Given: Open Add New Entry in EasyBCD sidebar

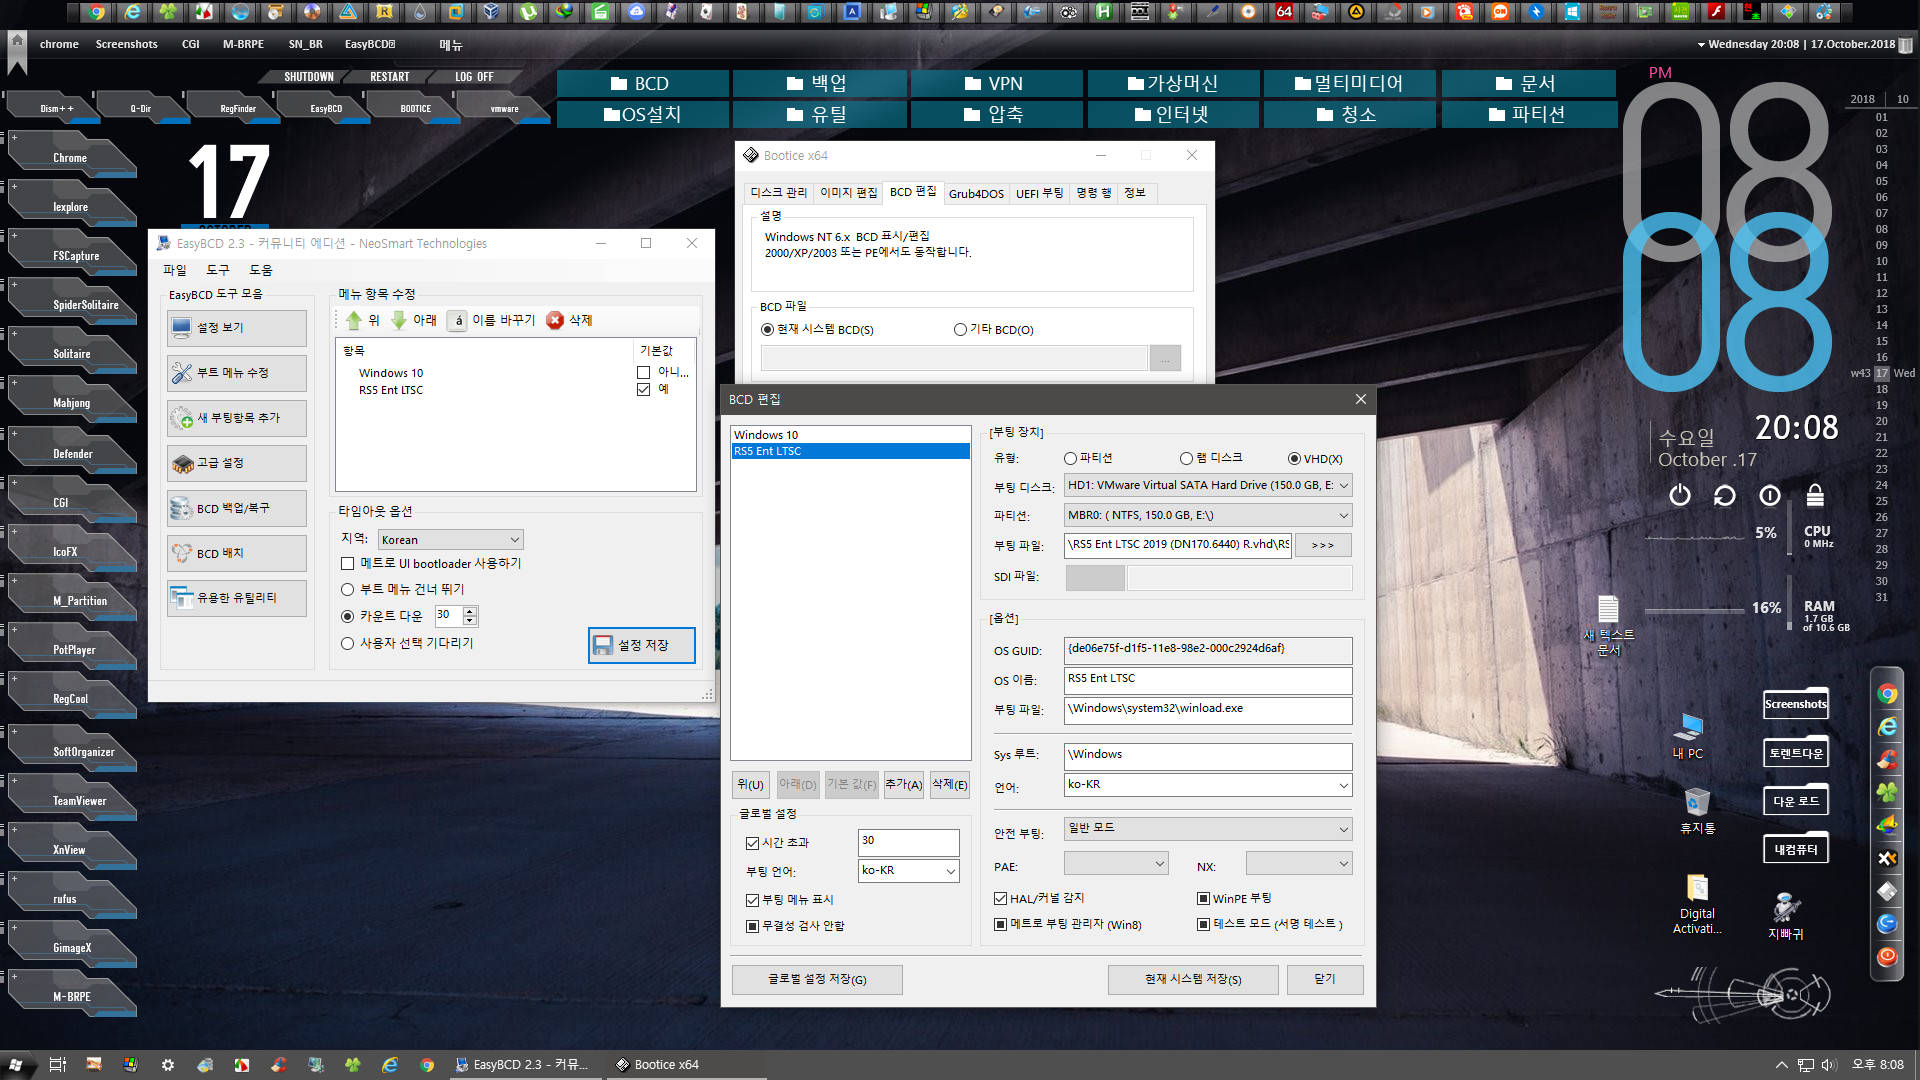Looking at the screenshot, I should click(x=237, y=418).
